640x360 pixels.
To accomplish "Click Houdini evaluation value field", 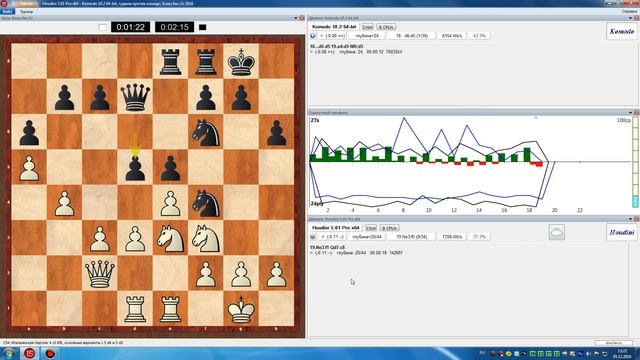I will [x=332, y=237].
